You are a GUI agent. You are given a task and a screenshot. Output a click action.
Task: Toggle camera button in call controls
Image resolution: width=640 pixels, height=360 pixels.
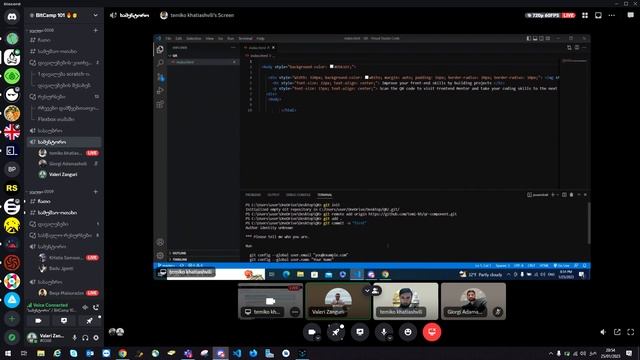[311, 332]
